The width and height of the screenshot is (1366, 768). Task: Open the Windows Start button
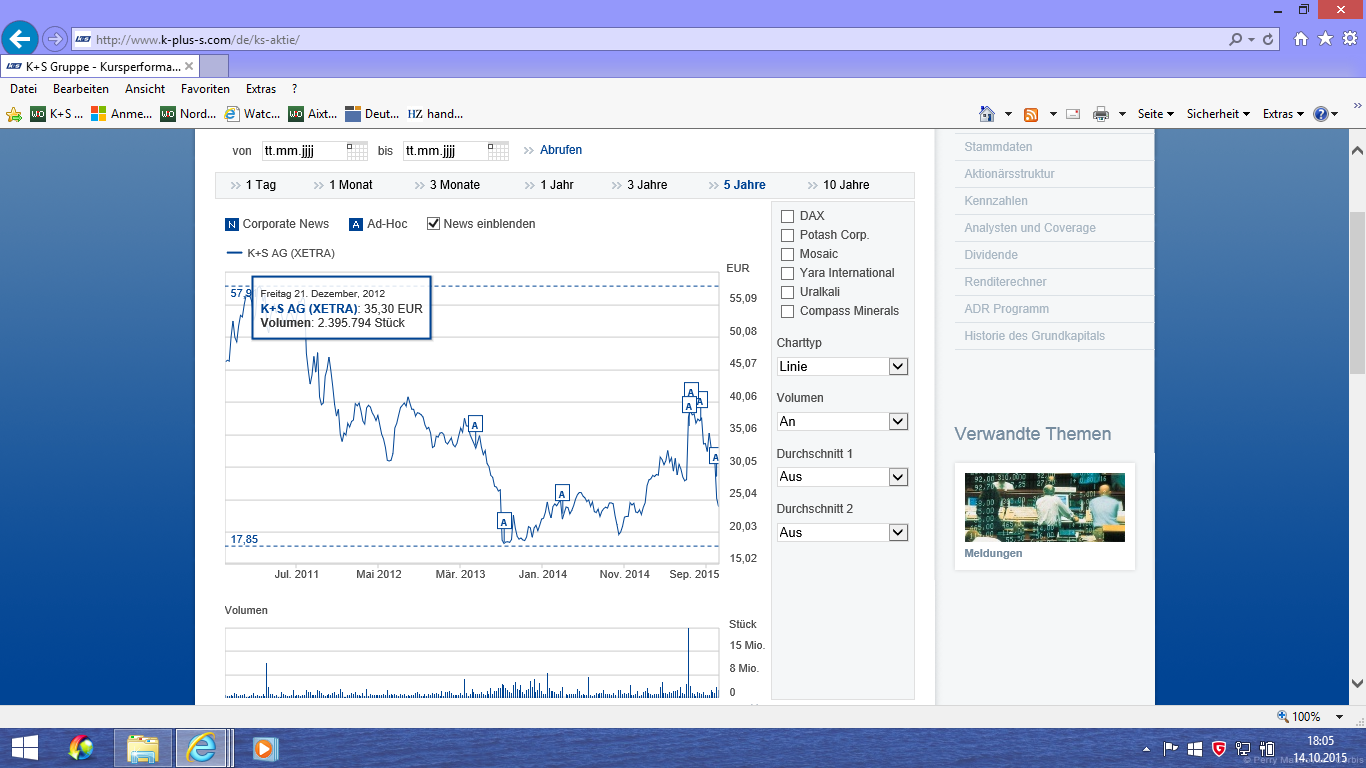(x=24, y=748)
